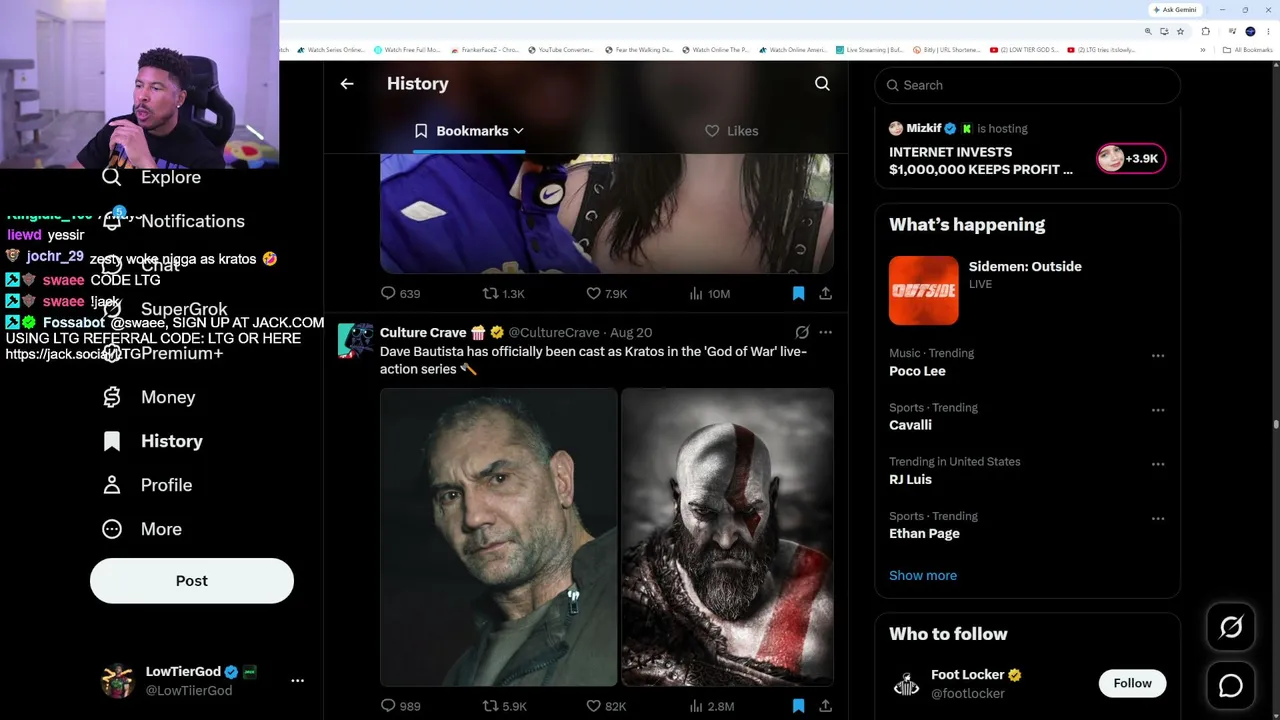Open Profile in the sidebar

pyautogui.click(x=147, y=485)
